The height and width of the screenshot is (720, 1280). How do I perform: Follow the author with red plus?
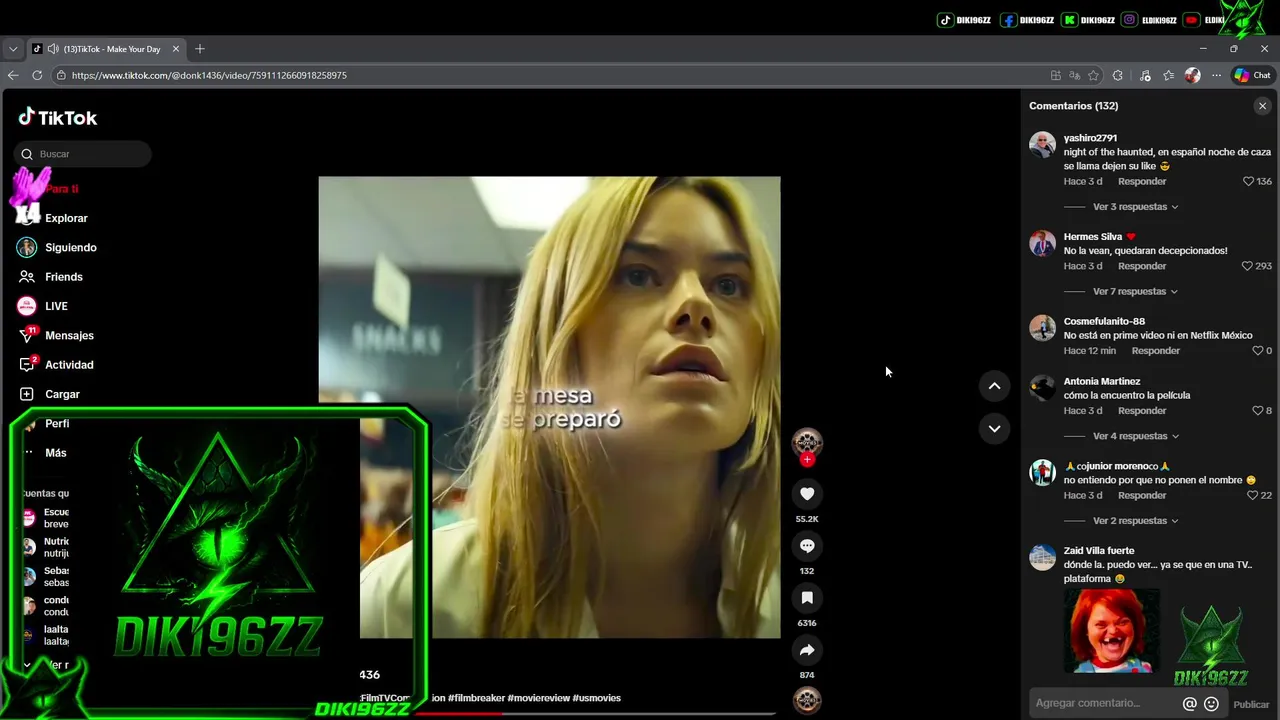[807, 460]
